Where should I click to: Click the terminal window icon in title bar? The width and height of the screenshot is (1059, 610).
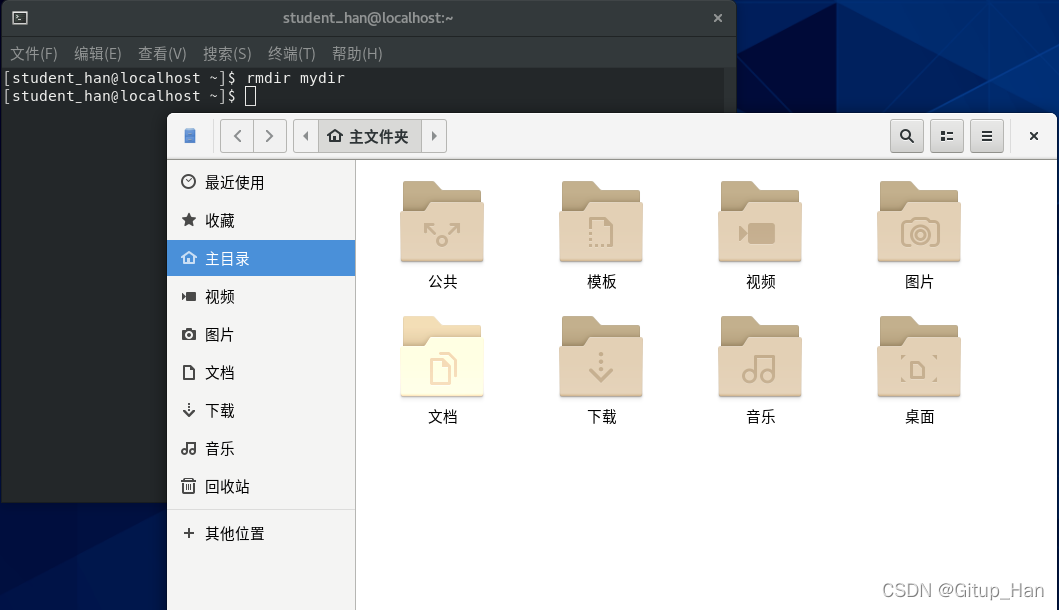(x=20, y=18)
